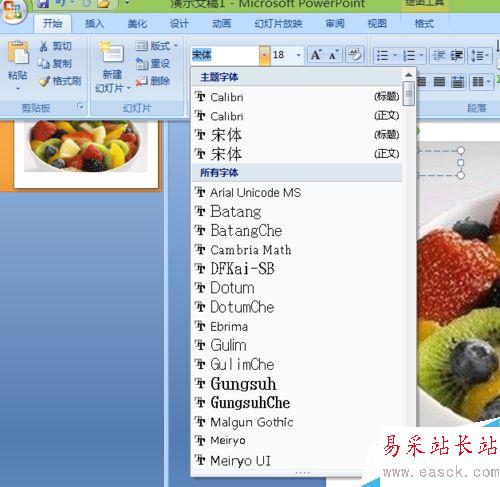Choose the Batang font

click(x=297, y=211)
